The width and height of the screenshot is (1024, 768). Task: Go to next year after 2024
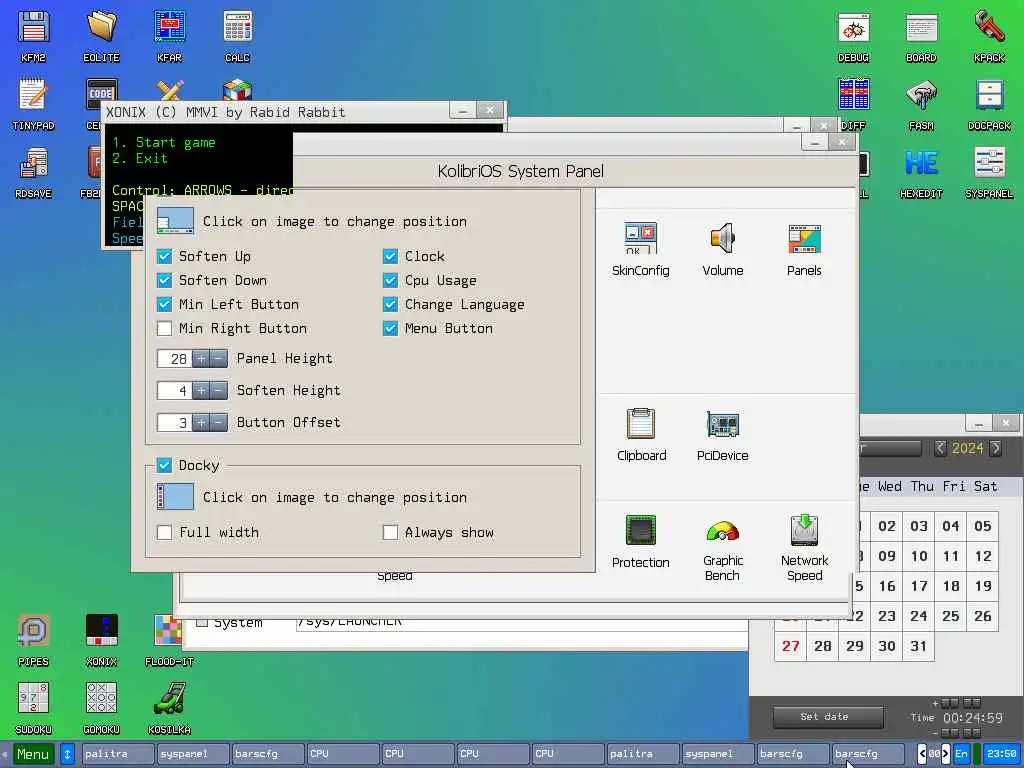pos(995,448)
